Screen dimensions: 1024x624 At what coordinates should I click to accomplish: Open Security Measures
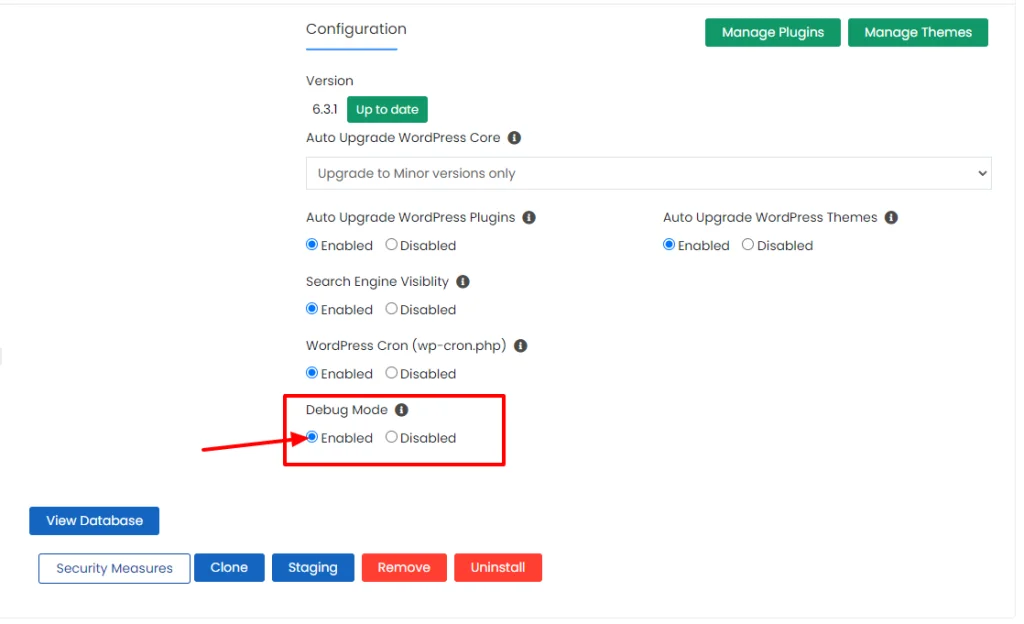pyautogui.click(x=114, y=569)
